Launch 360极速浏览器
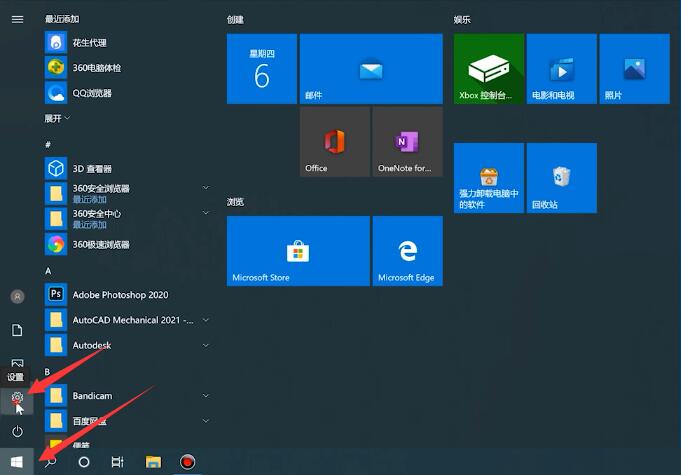This screenshot has width=681, height=475. pyautogui.click(x=127, y=244)
